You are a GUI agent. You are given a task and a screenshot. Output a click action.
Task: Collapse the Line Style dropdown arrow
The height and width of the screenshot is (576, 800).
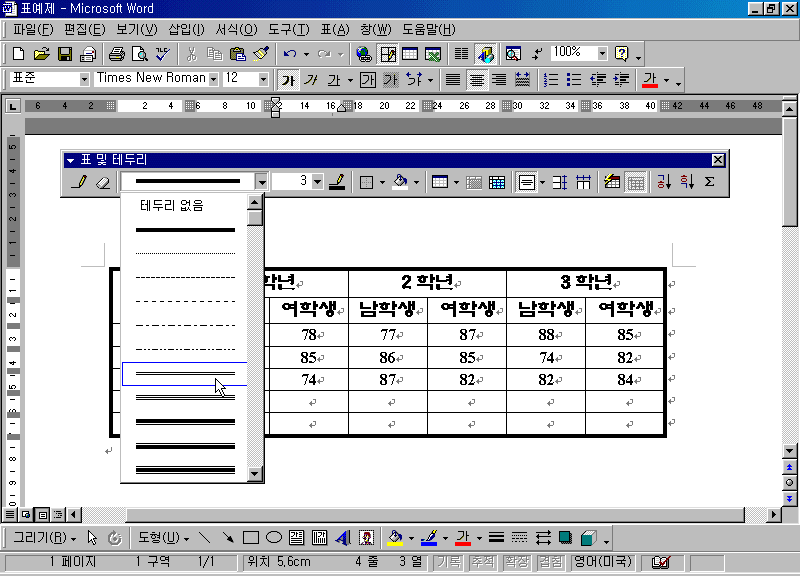[x=262, y=182]
